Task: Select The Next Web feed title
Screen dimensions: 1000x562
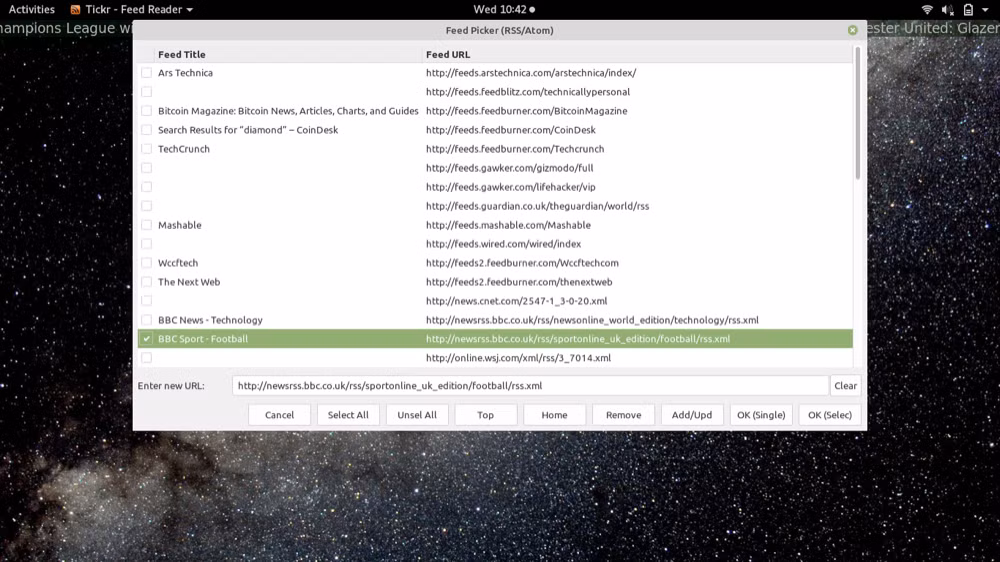Action: [x=189, y=282]
